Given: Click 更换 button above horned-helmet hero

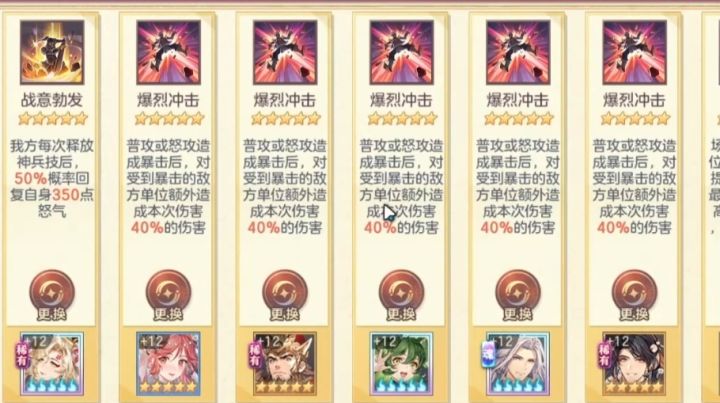Looking at the screenshot, I should [x=285, y=295].
